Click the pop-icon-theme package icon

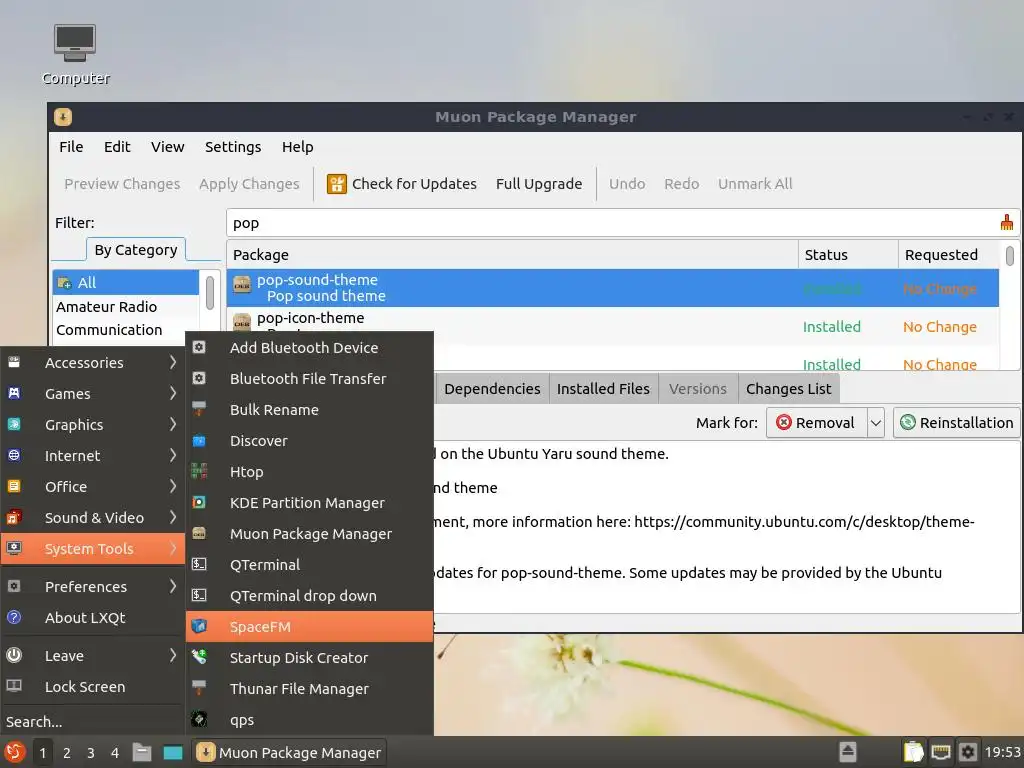pyautogui.click(x=242, y=323)
